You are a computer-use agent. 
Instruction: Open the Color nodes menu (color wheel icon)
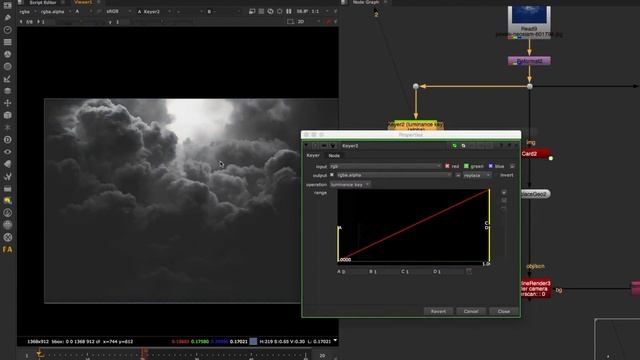[x=7, y=54]
